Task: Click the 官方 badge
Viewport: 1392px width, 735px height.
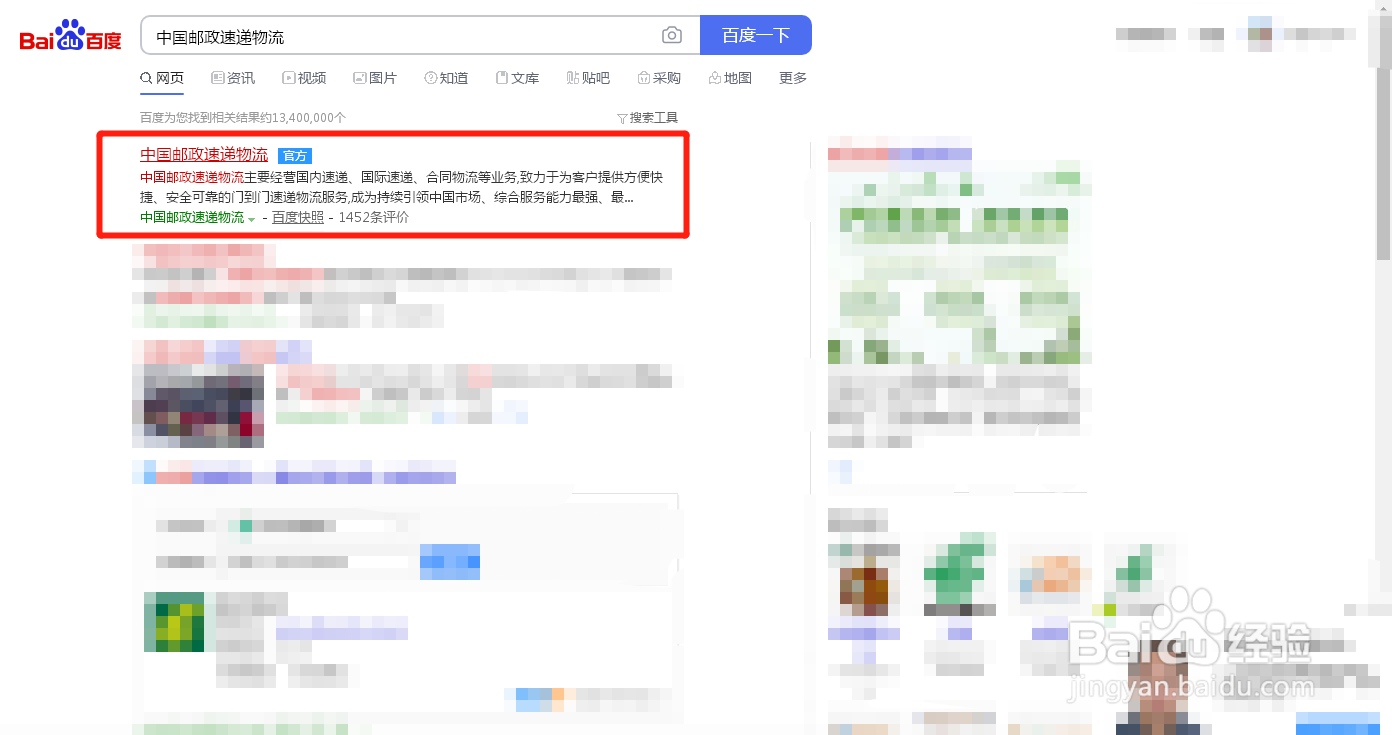Action: coord(295,156)
